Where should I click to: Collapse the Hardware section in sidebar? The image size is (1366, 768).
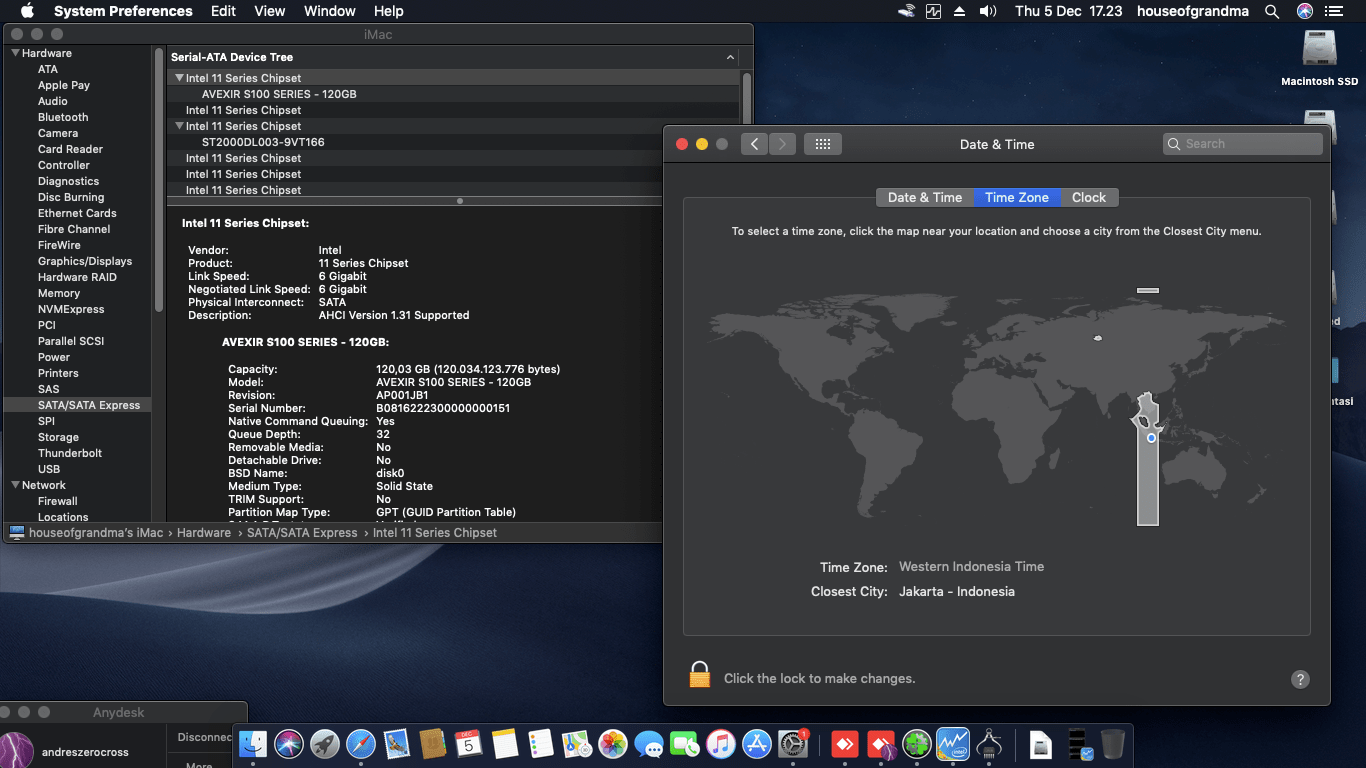coord(15,53)
